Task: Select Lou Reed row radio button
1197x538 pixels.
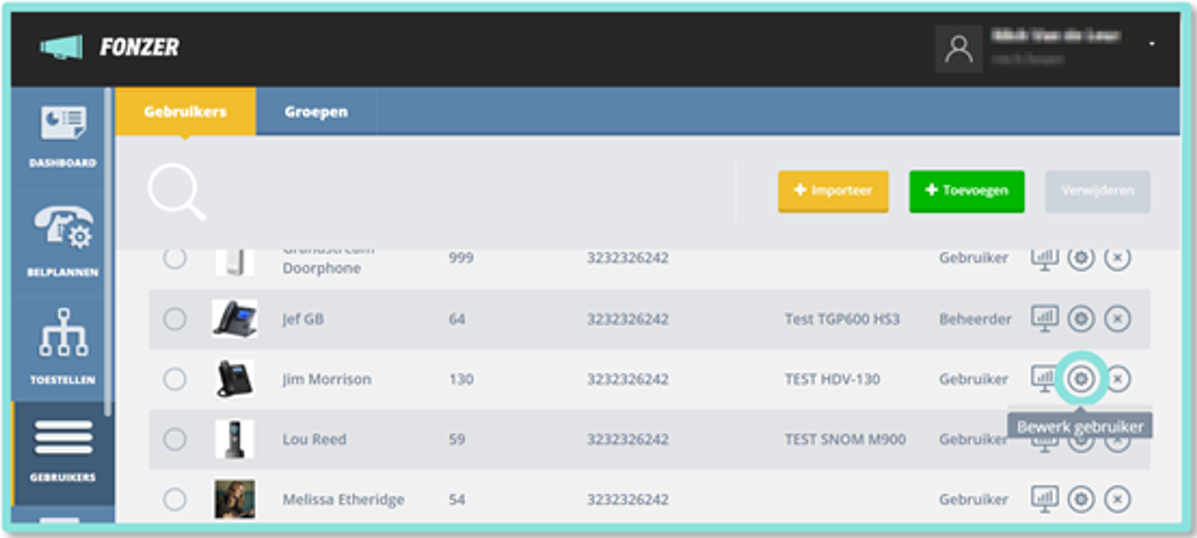Action: coord(175,439)
